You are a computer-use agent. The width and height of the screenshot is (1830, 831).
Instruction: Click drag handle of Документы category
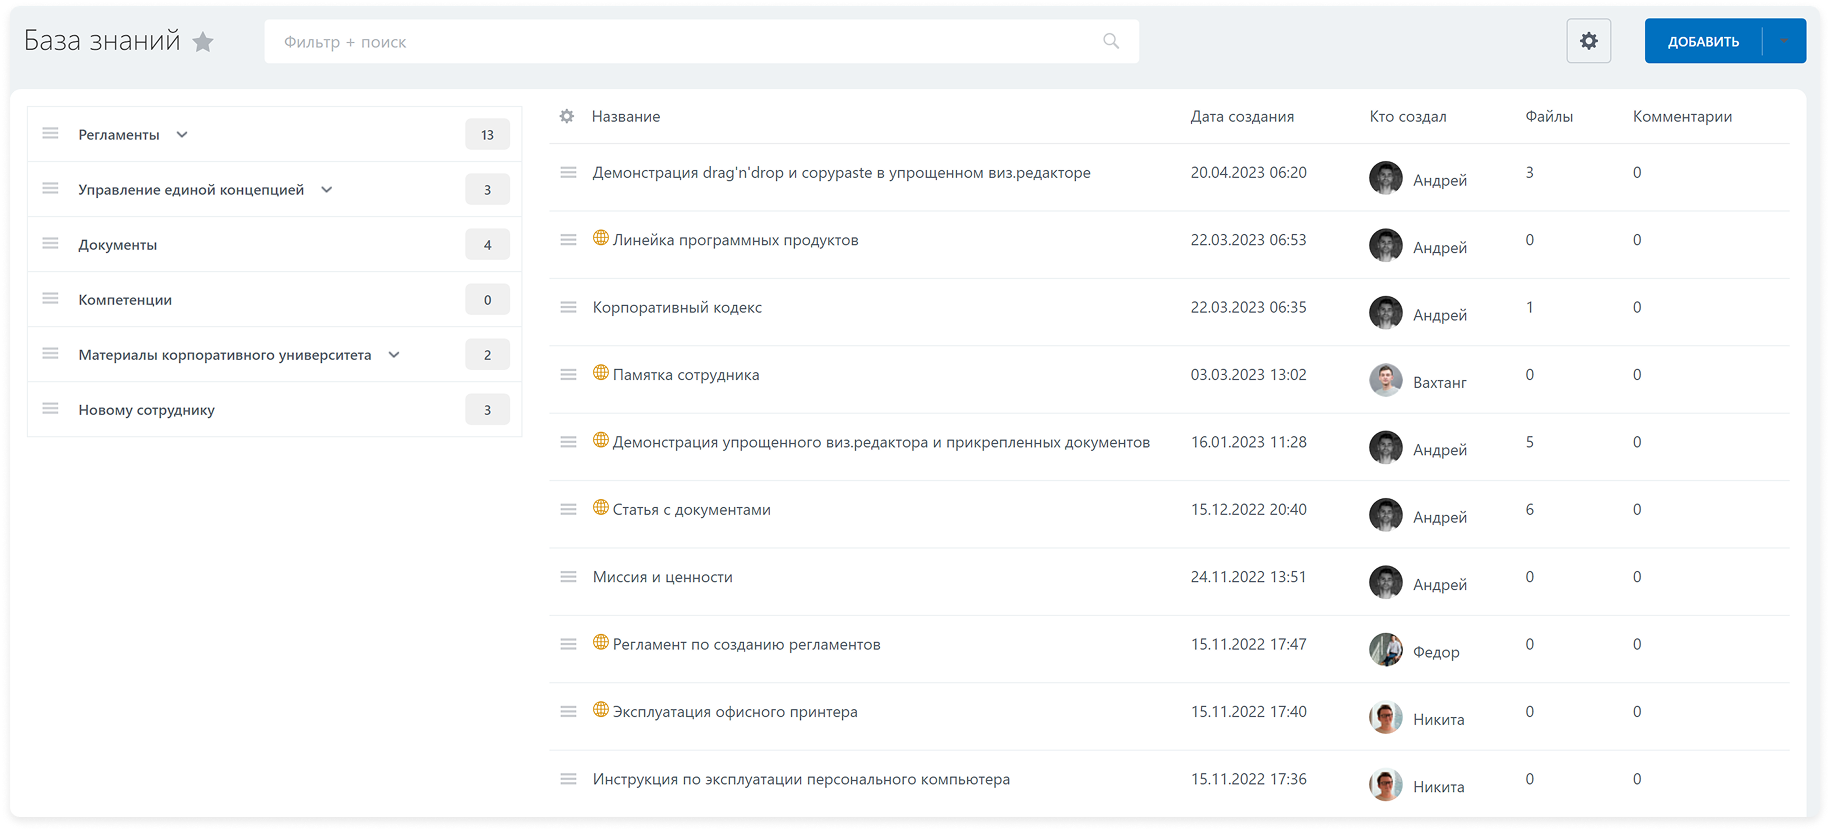[x=51, y=244]
